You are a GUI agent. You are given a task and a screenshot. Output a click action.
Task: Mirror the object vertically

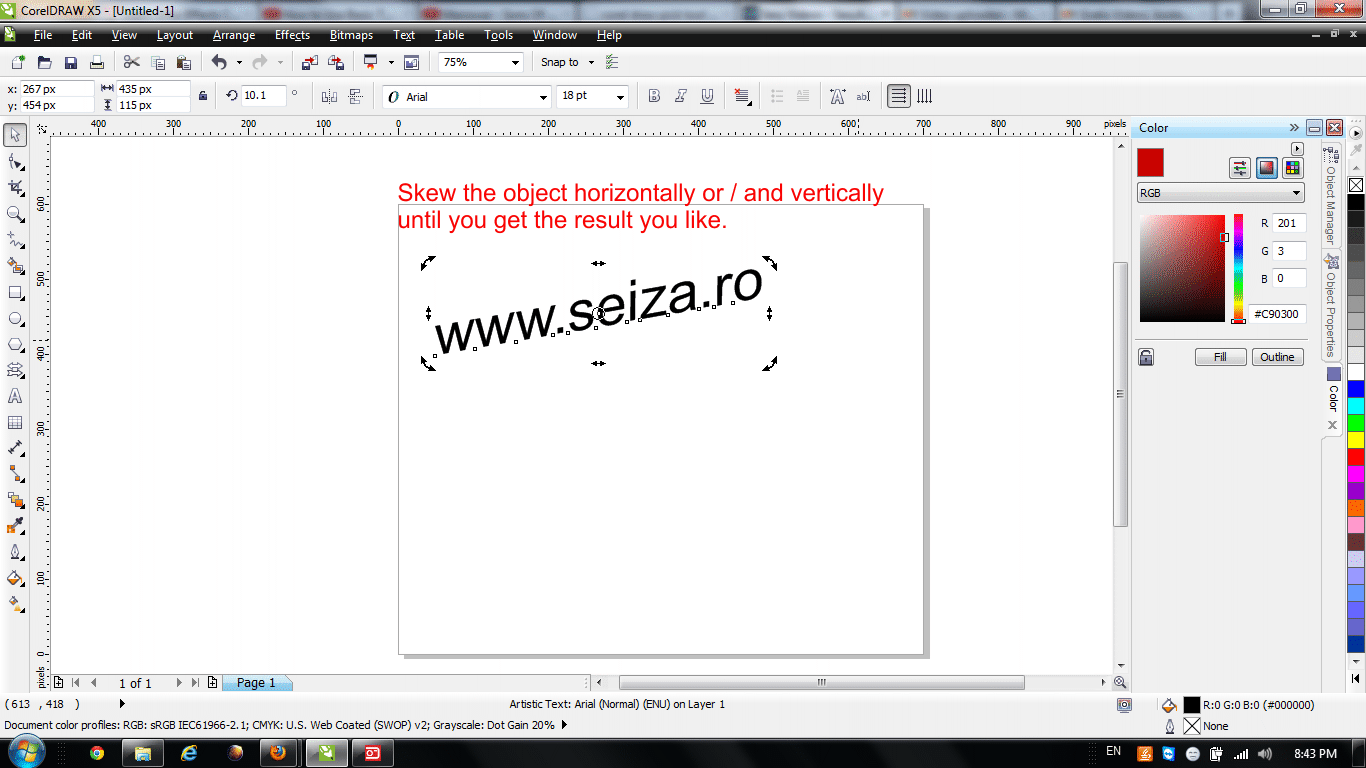click(355, 96)
